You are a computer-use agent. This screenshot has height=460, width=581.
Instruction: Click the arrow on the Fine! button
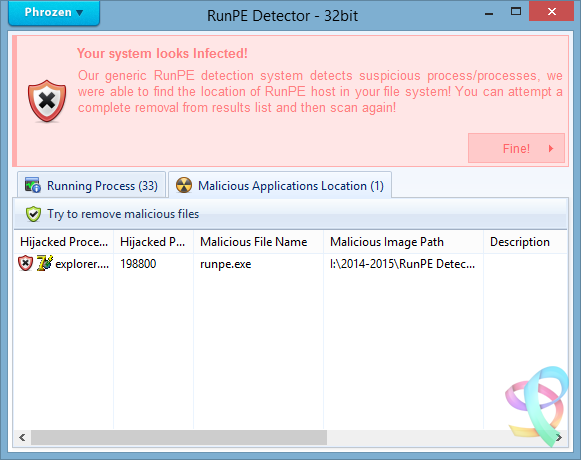(551, 149)
